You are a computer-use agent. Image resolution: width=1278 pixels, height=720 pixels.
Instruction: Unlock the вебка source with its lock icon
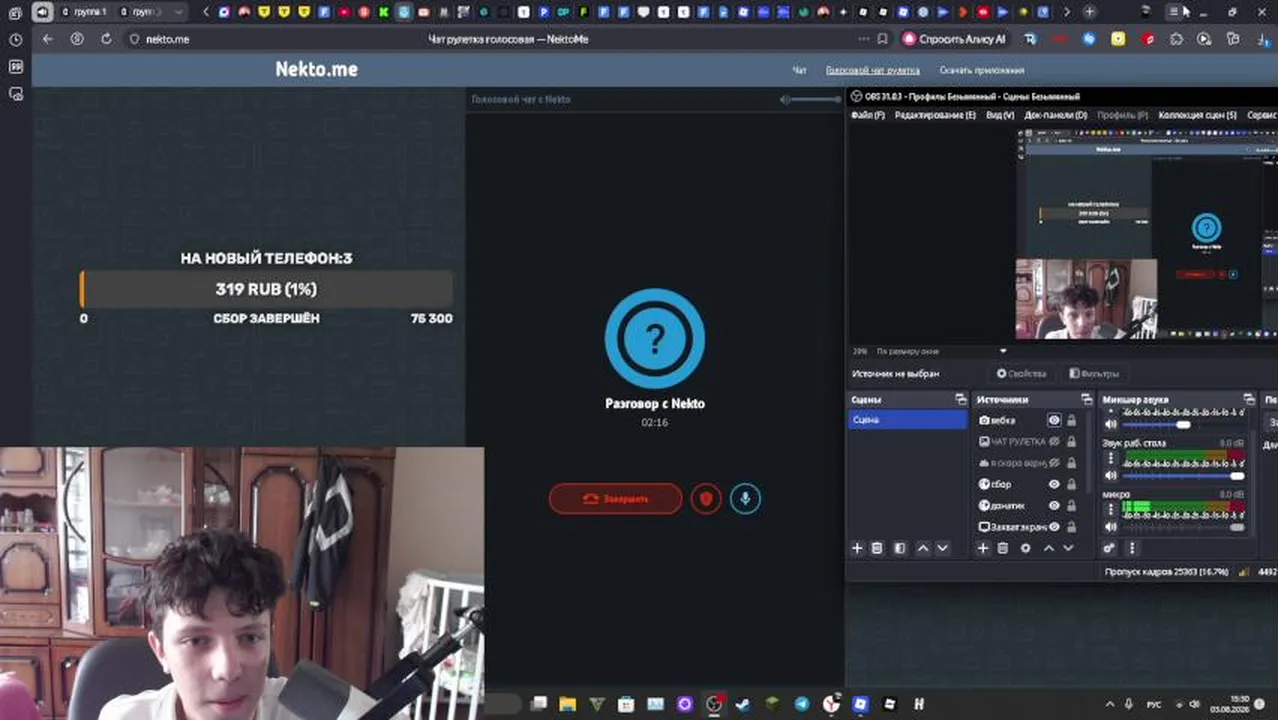coord(1071,421)
